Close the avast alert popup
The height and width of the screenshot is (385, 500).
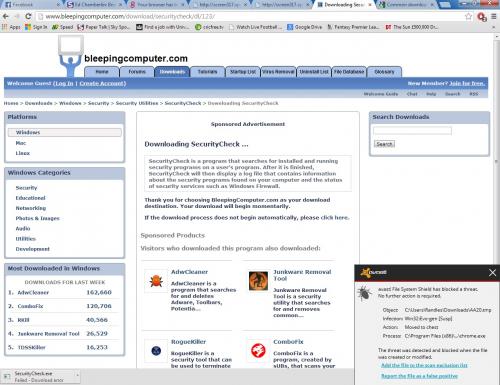click(492, 273)
